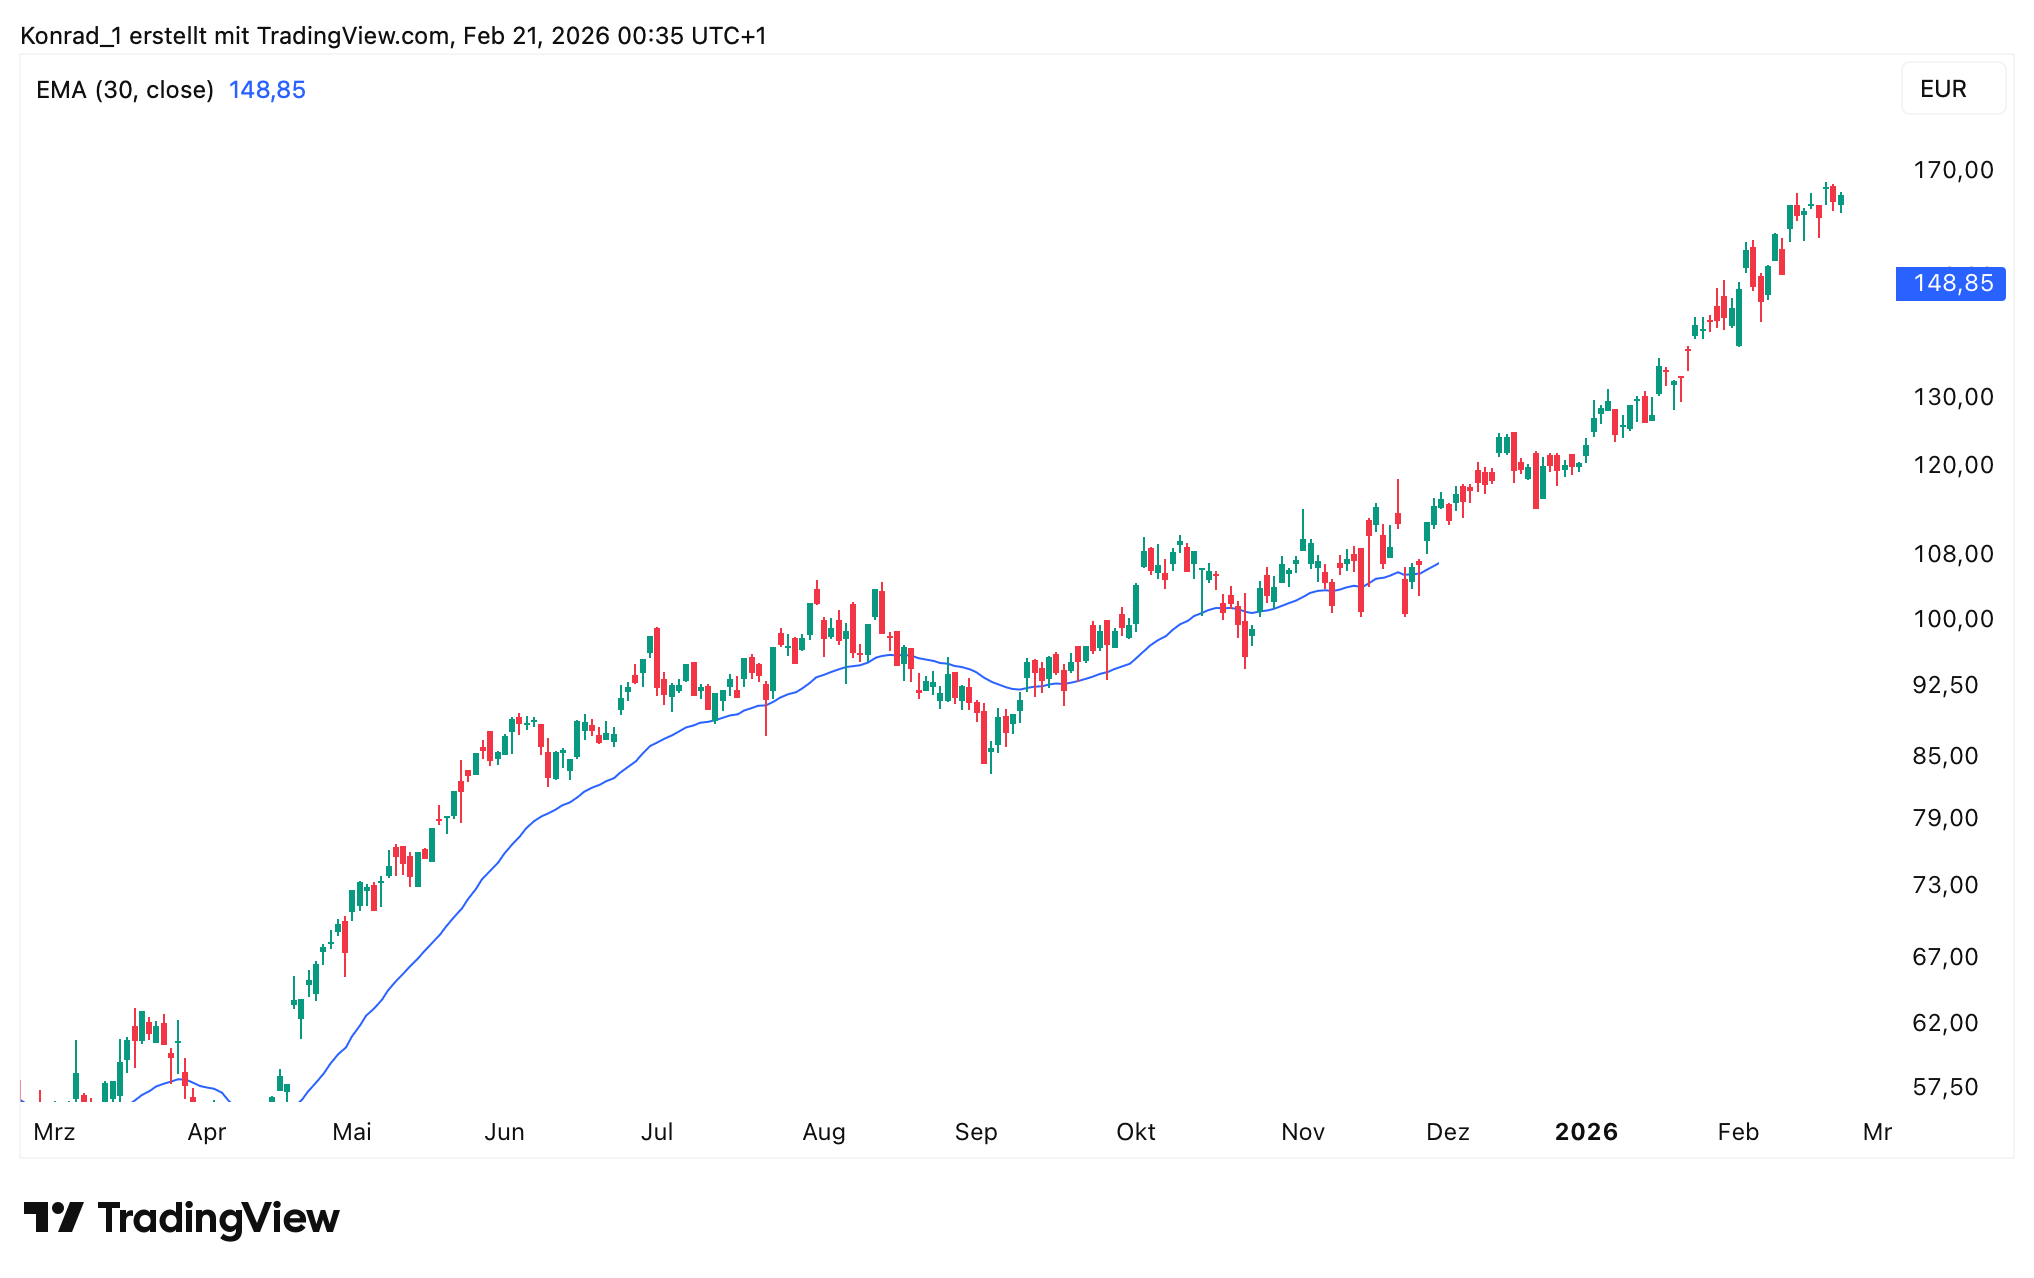Click the TradingView wordmark at bottom

click(x=218, y=1218)
